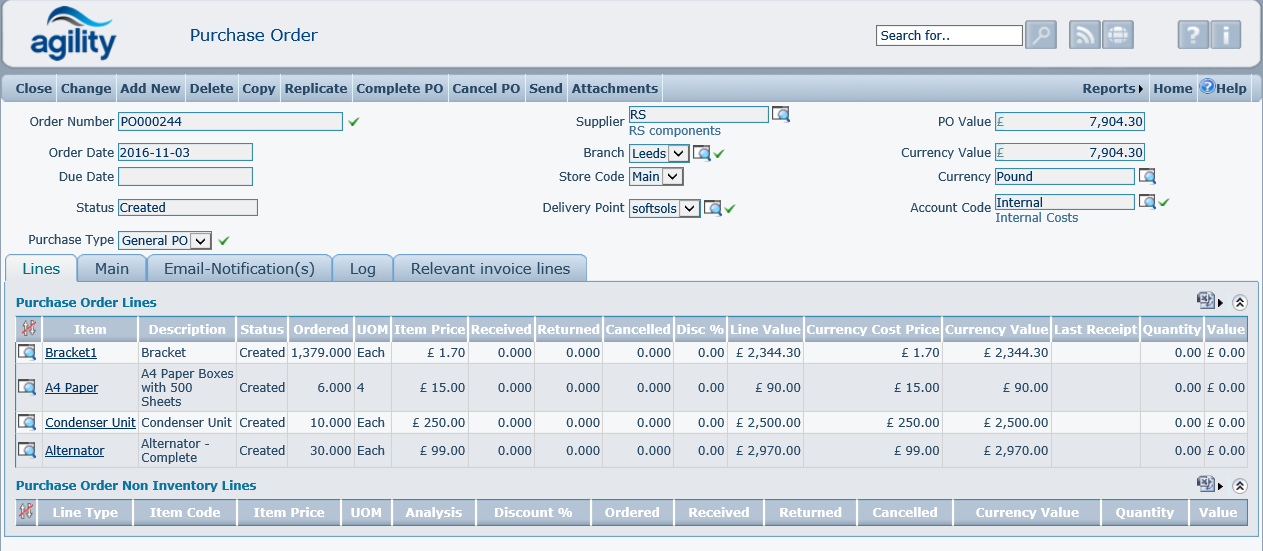Open Supplier lookup magnifier icon
The height and width of the screenshot is (551, 1263).
click(781, 115)
